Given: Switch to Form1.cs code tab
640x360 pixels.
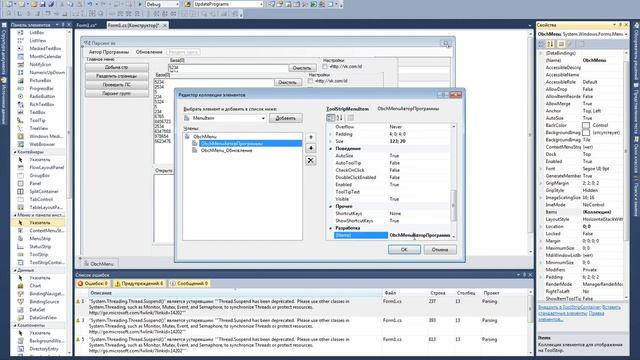Looking at the screenshot, I should click(87, 25).
